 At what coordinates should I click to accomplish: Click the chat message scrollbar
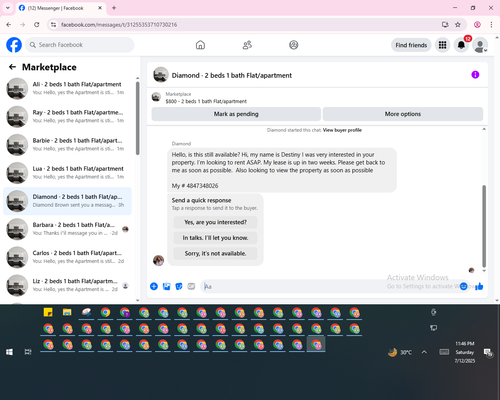[484, 226]
